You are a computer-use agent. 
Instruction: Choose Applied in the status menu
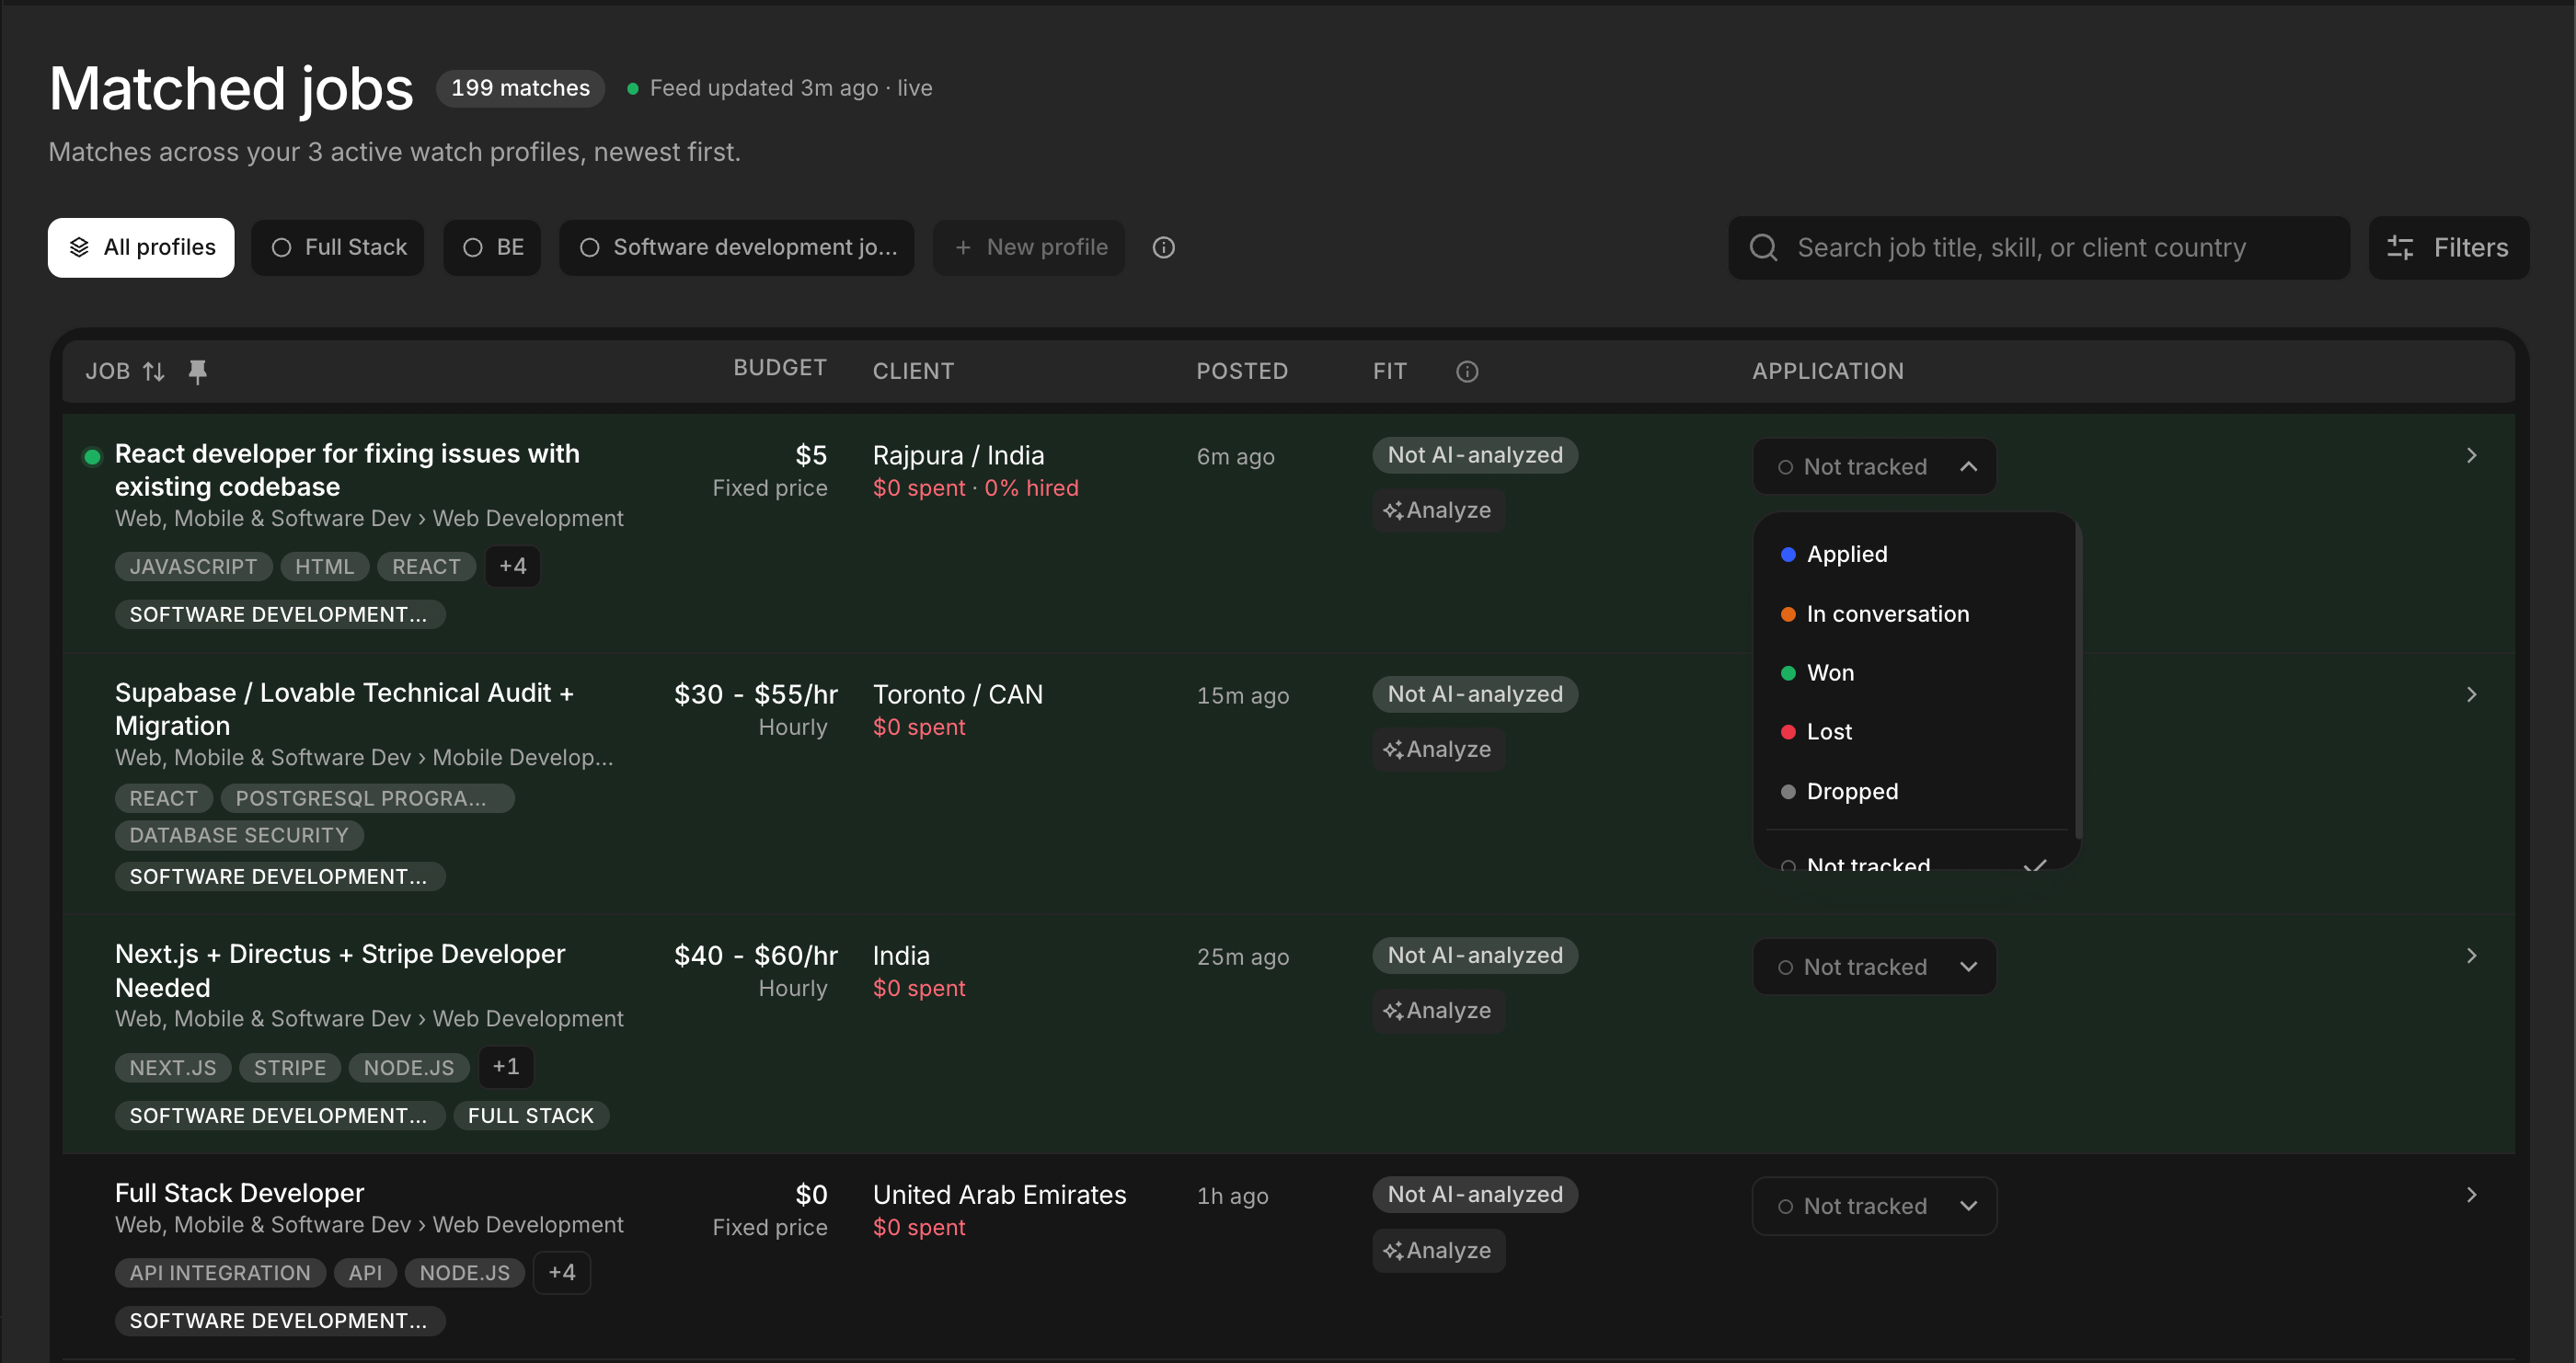pos(1915,554)
